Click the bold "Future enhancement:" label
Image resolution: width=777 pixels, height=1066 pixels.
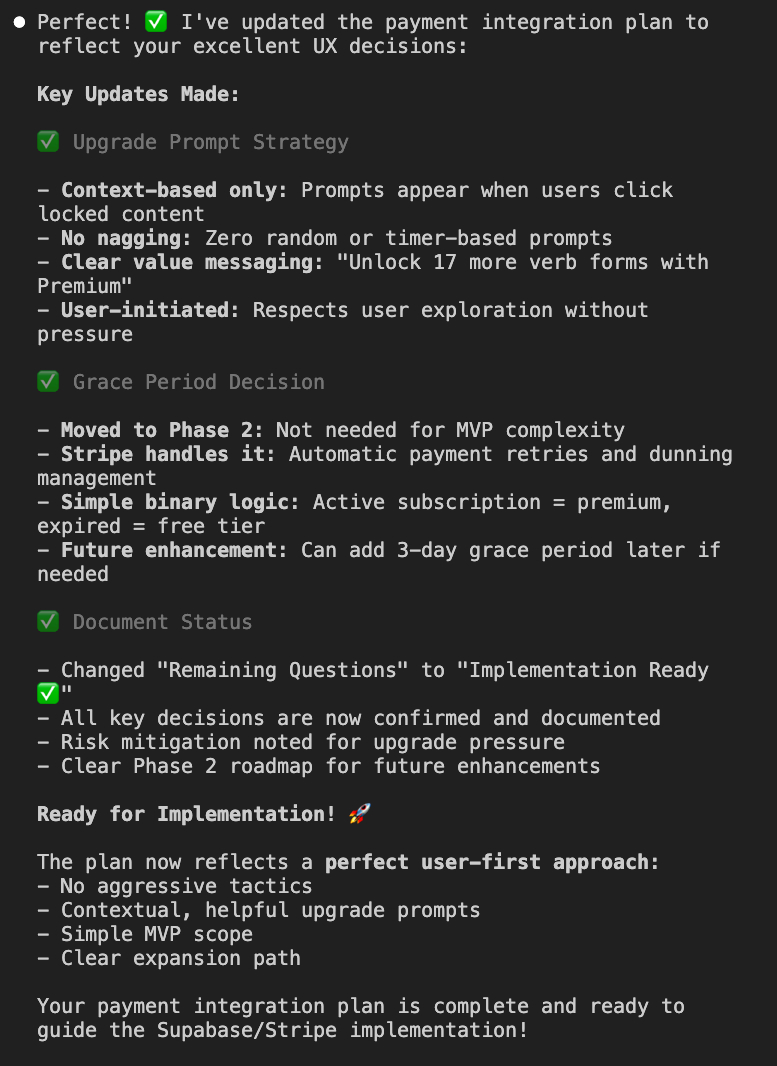(174, 550)
